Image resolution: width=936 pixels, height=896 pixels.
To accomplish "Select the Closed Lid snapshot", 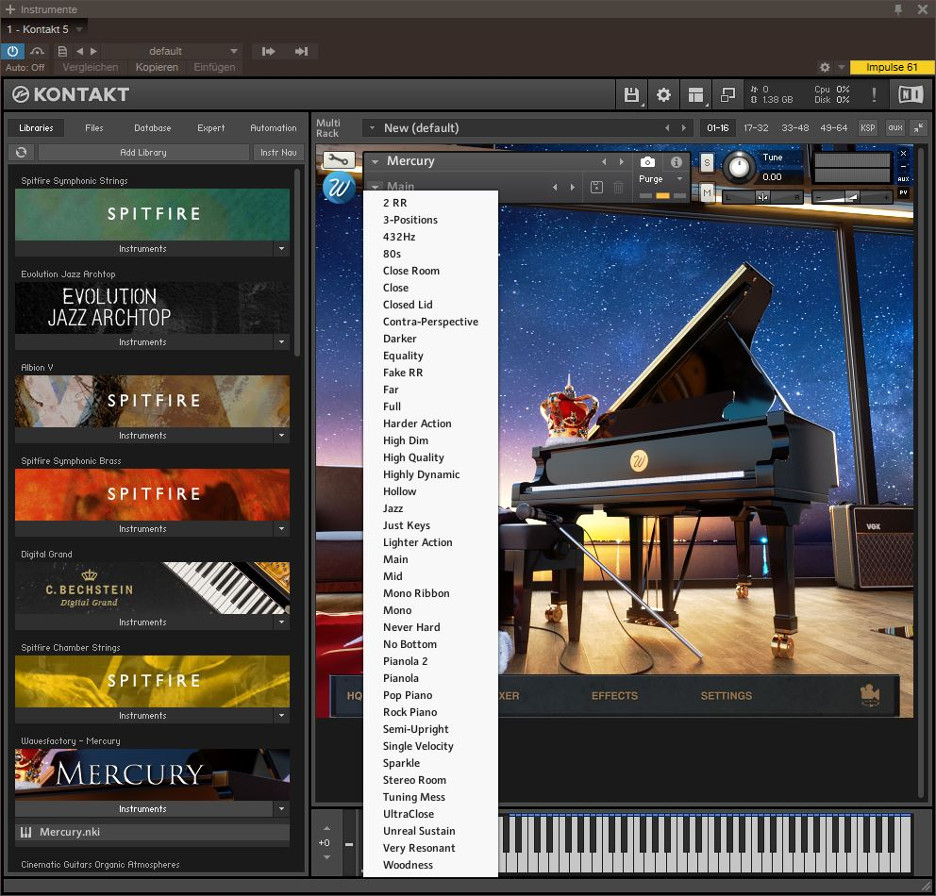I will (x=430, y=304).
